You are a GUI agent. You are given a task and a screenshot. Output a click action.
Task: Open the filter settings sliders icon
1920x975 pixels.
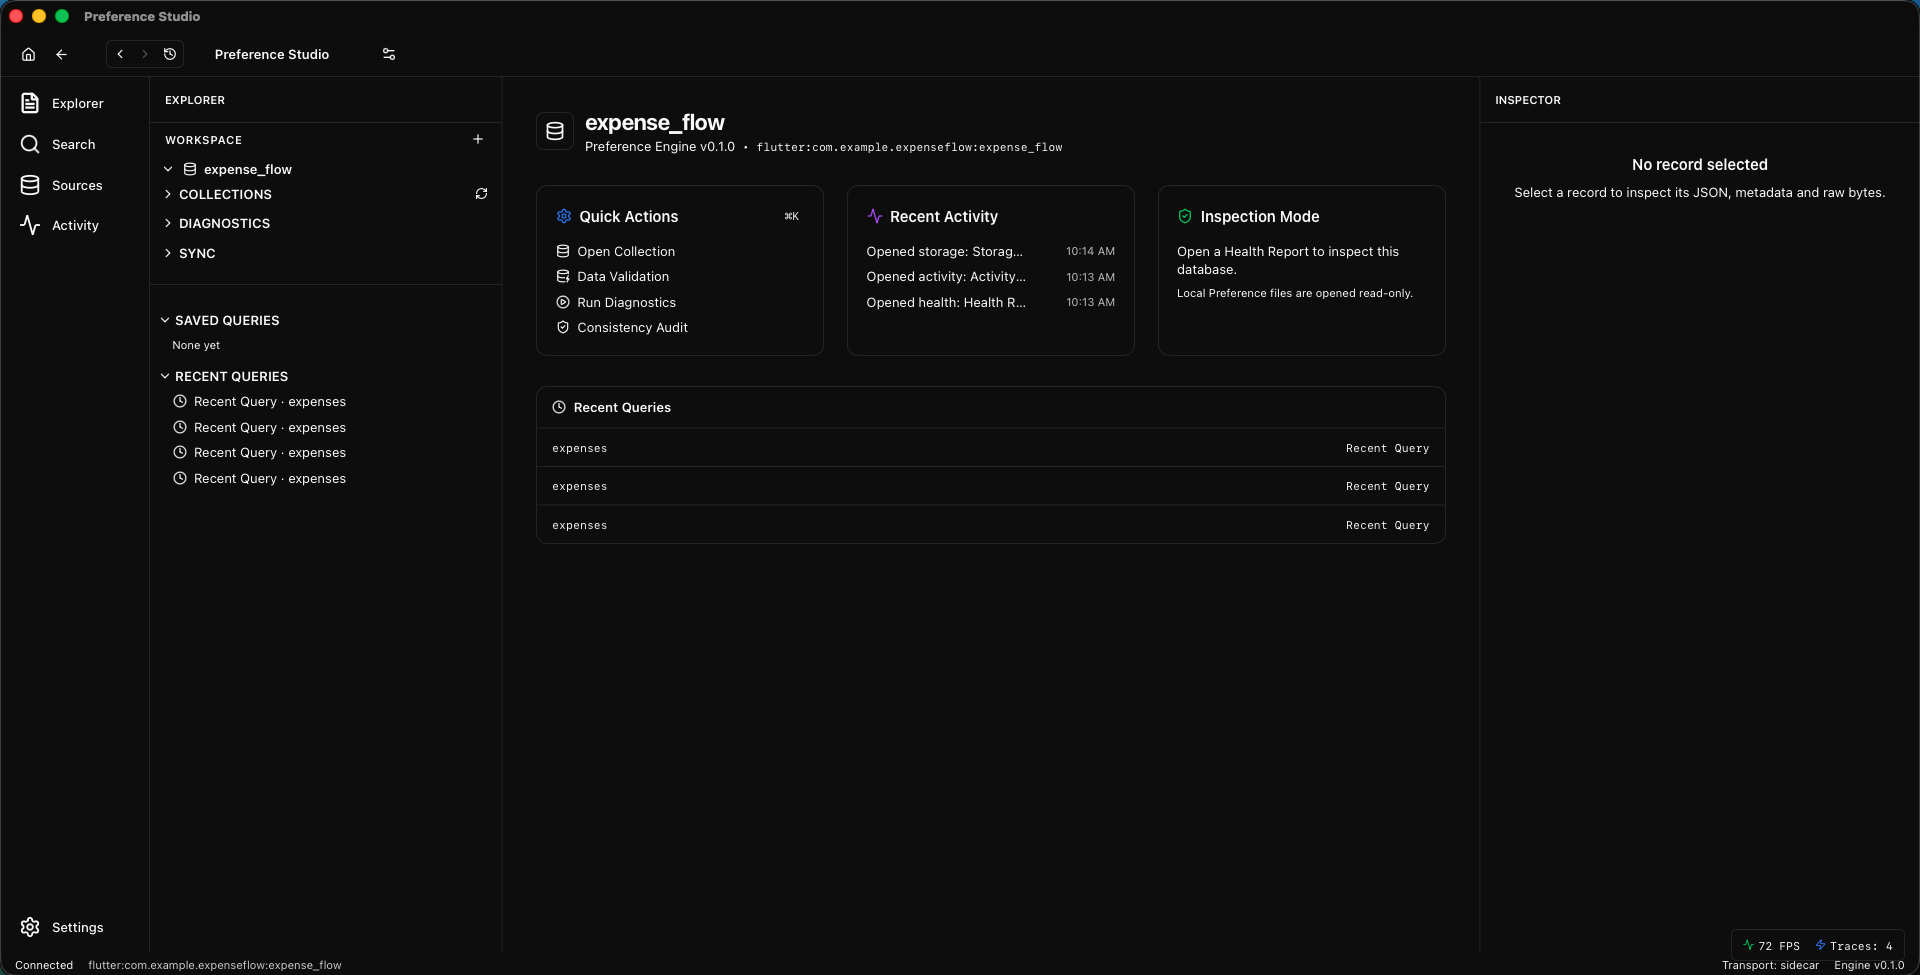click(x=389, y=54)
